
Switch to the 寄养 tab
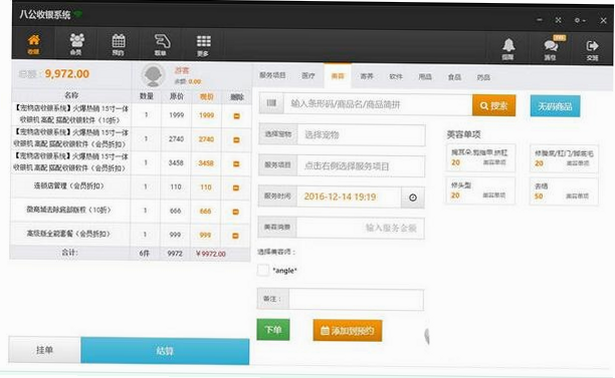[367, 76]
